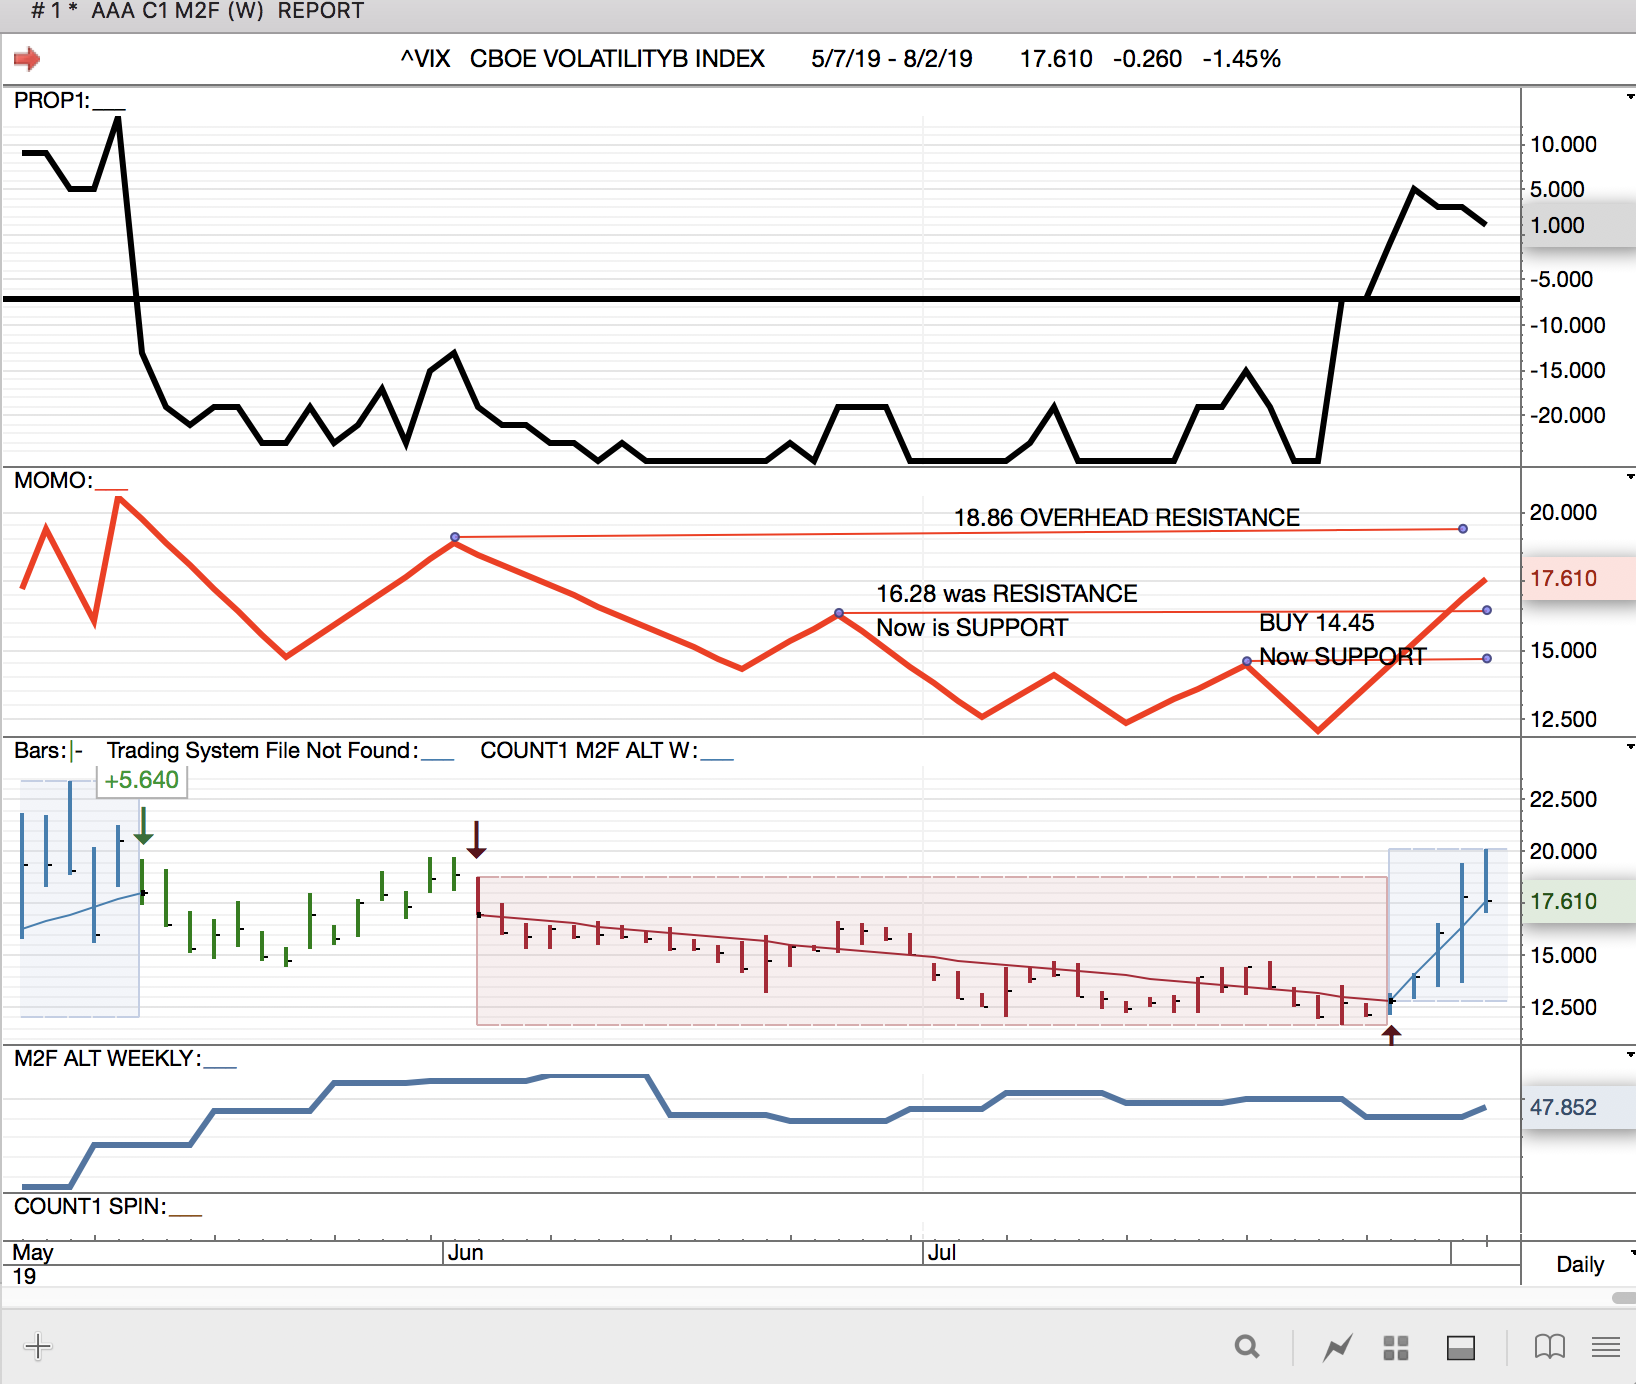Open the magnifying glass search tool

1246,1347
